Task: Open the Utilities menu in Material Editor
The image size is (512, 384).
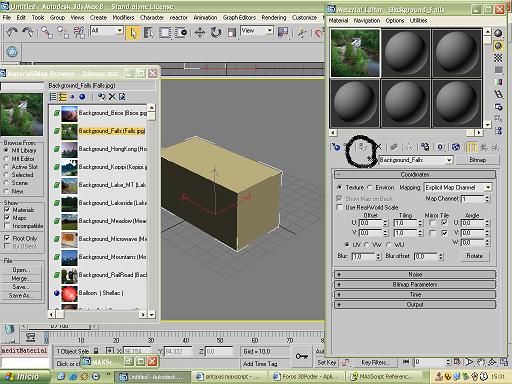Action: [418, 21]
